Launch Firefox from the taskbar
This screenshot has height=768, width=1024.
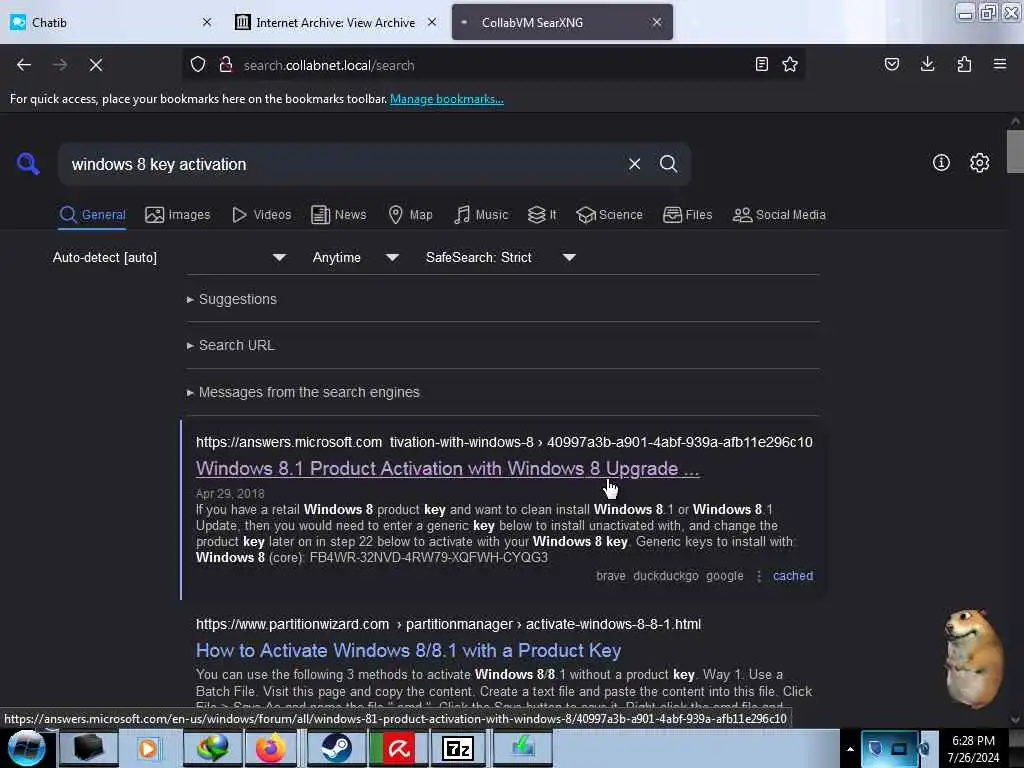coord(270,748)
